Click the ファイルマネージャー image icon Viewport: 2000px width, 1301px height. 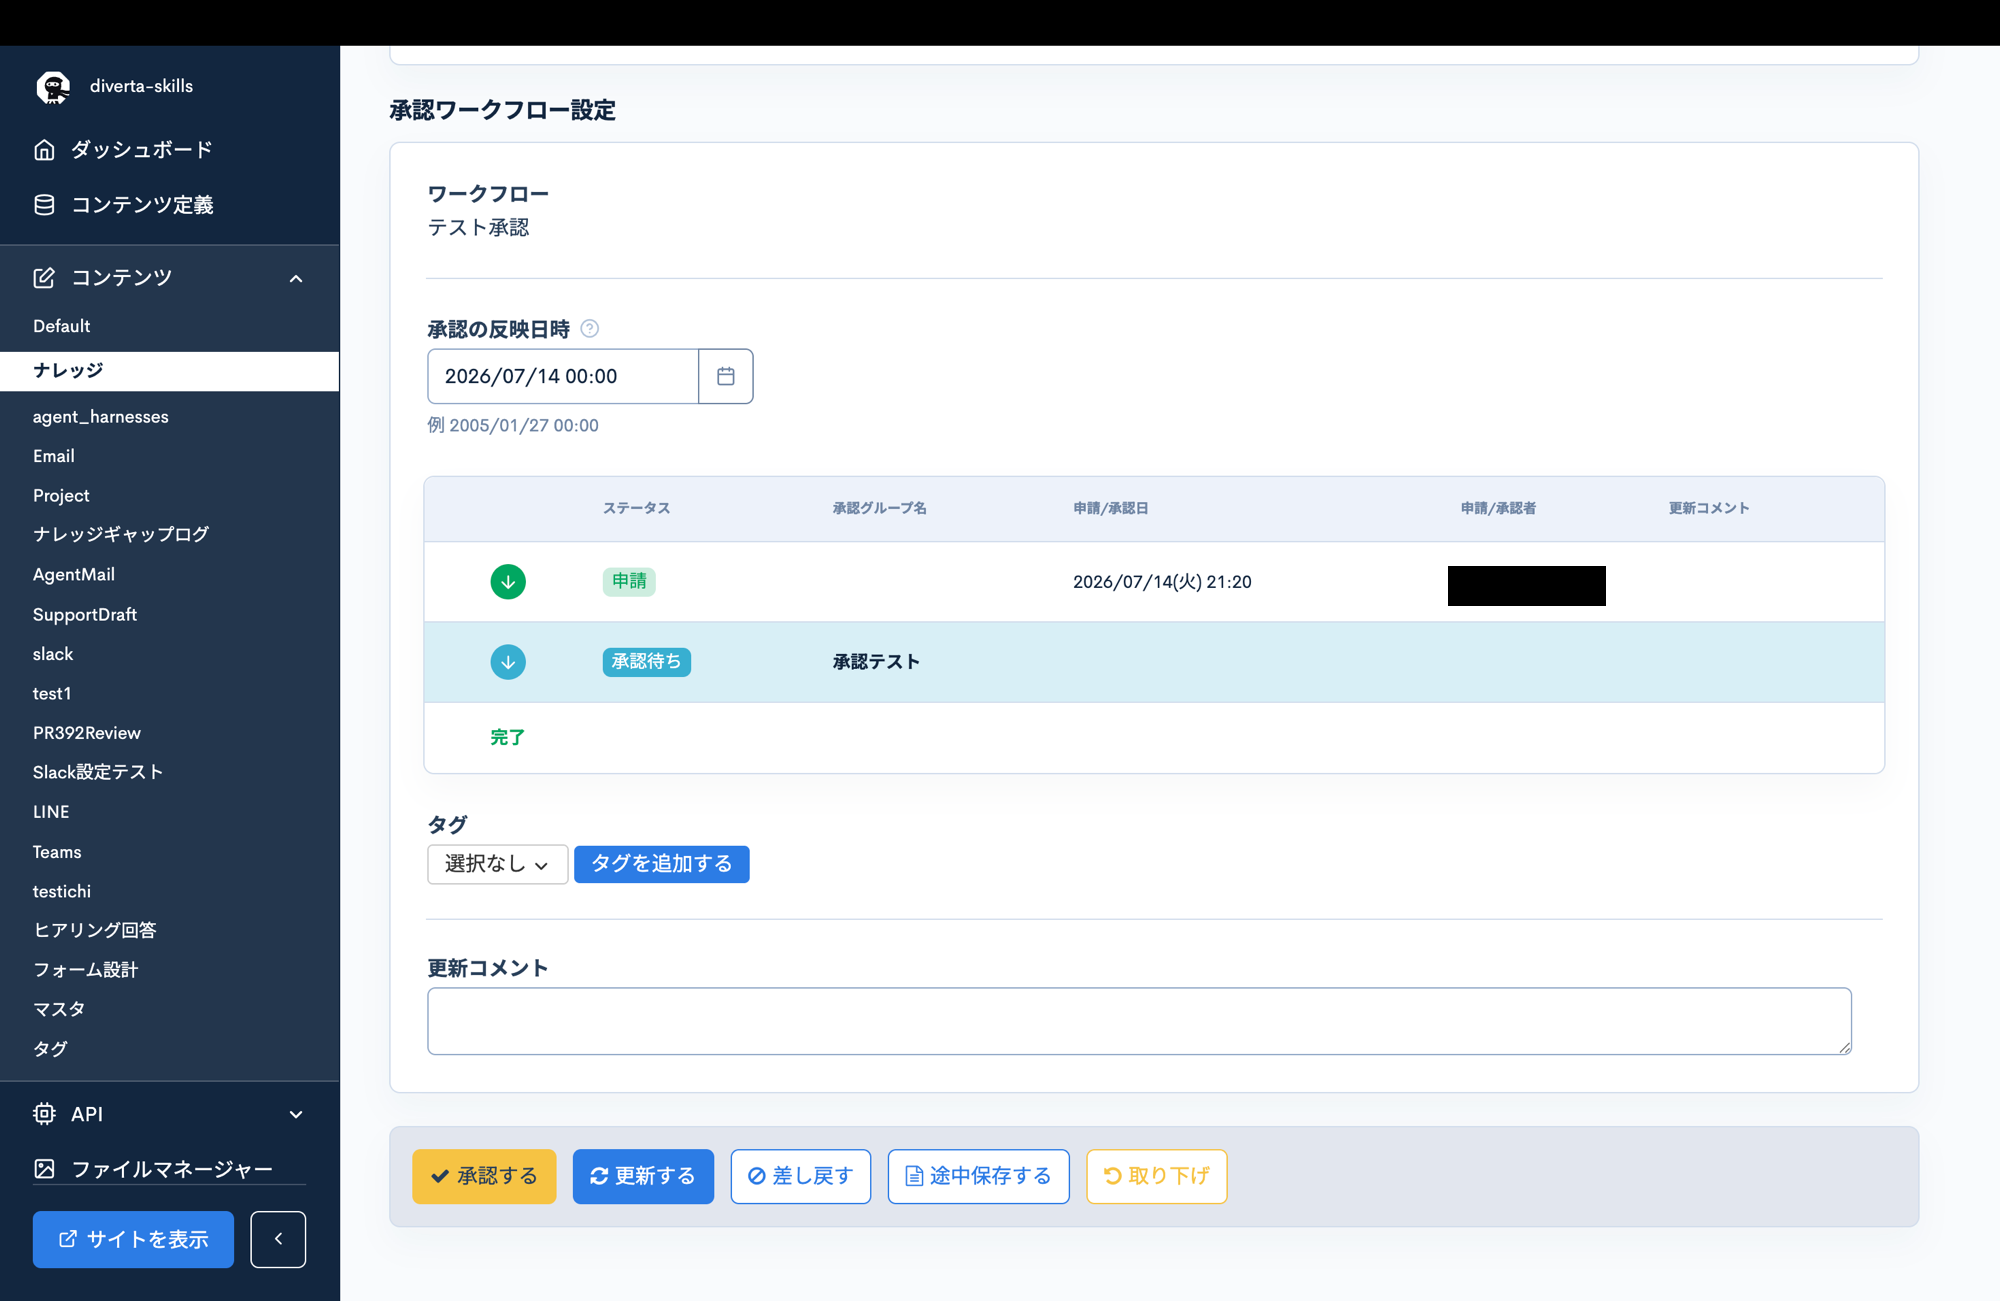pyautogui.click(x=44, y=1169)
